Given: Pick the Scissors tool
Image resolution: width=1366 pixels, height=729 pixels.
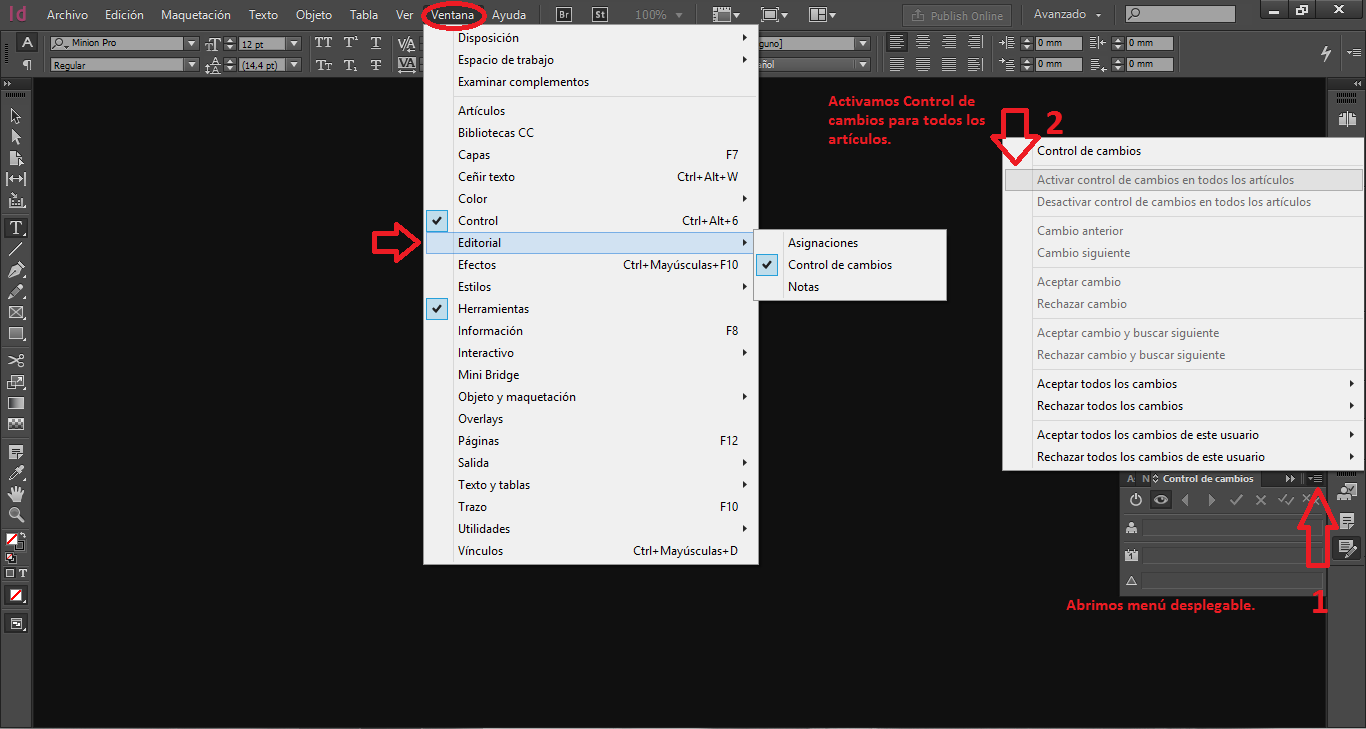Looking at the screenshot, I should coord(16,360).
